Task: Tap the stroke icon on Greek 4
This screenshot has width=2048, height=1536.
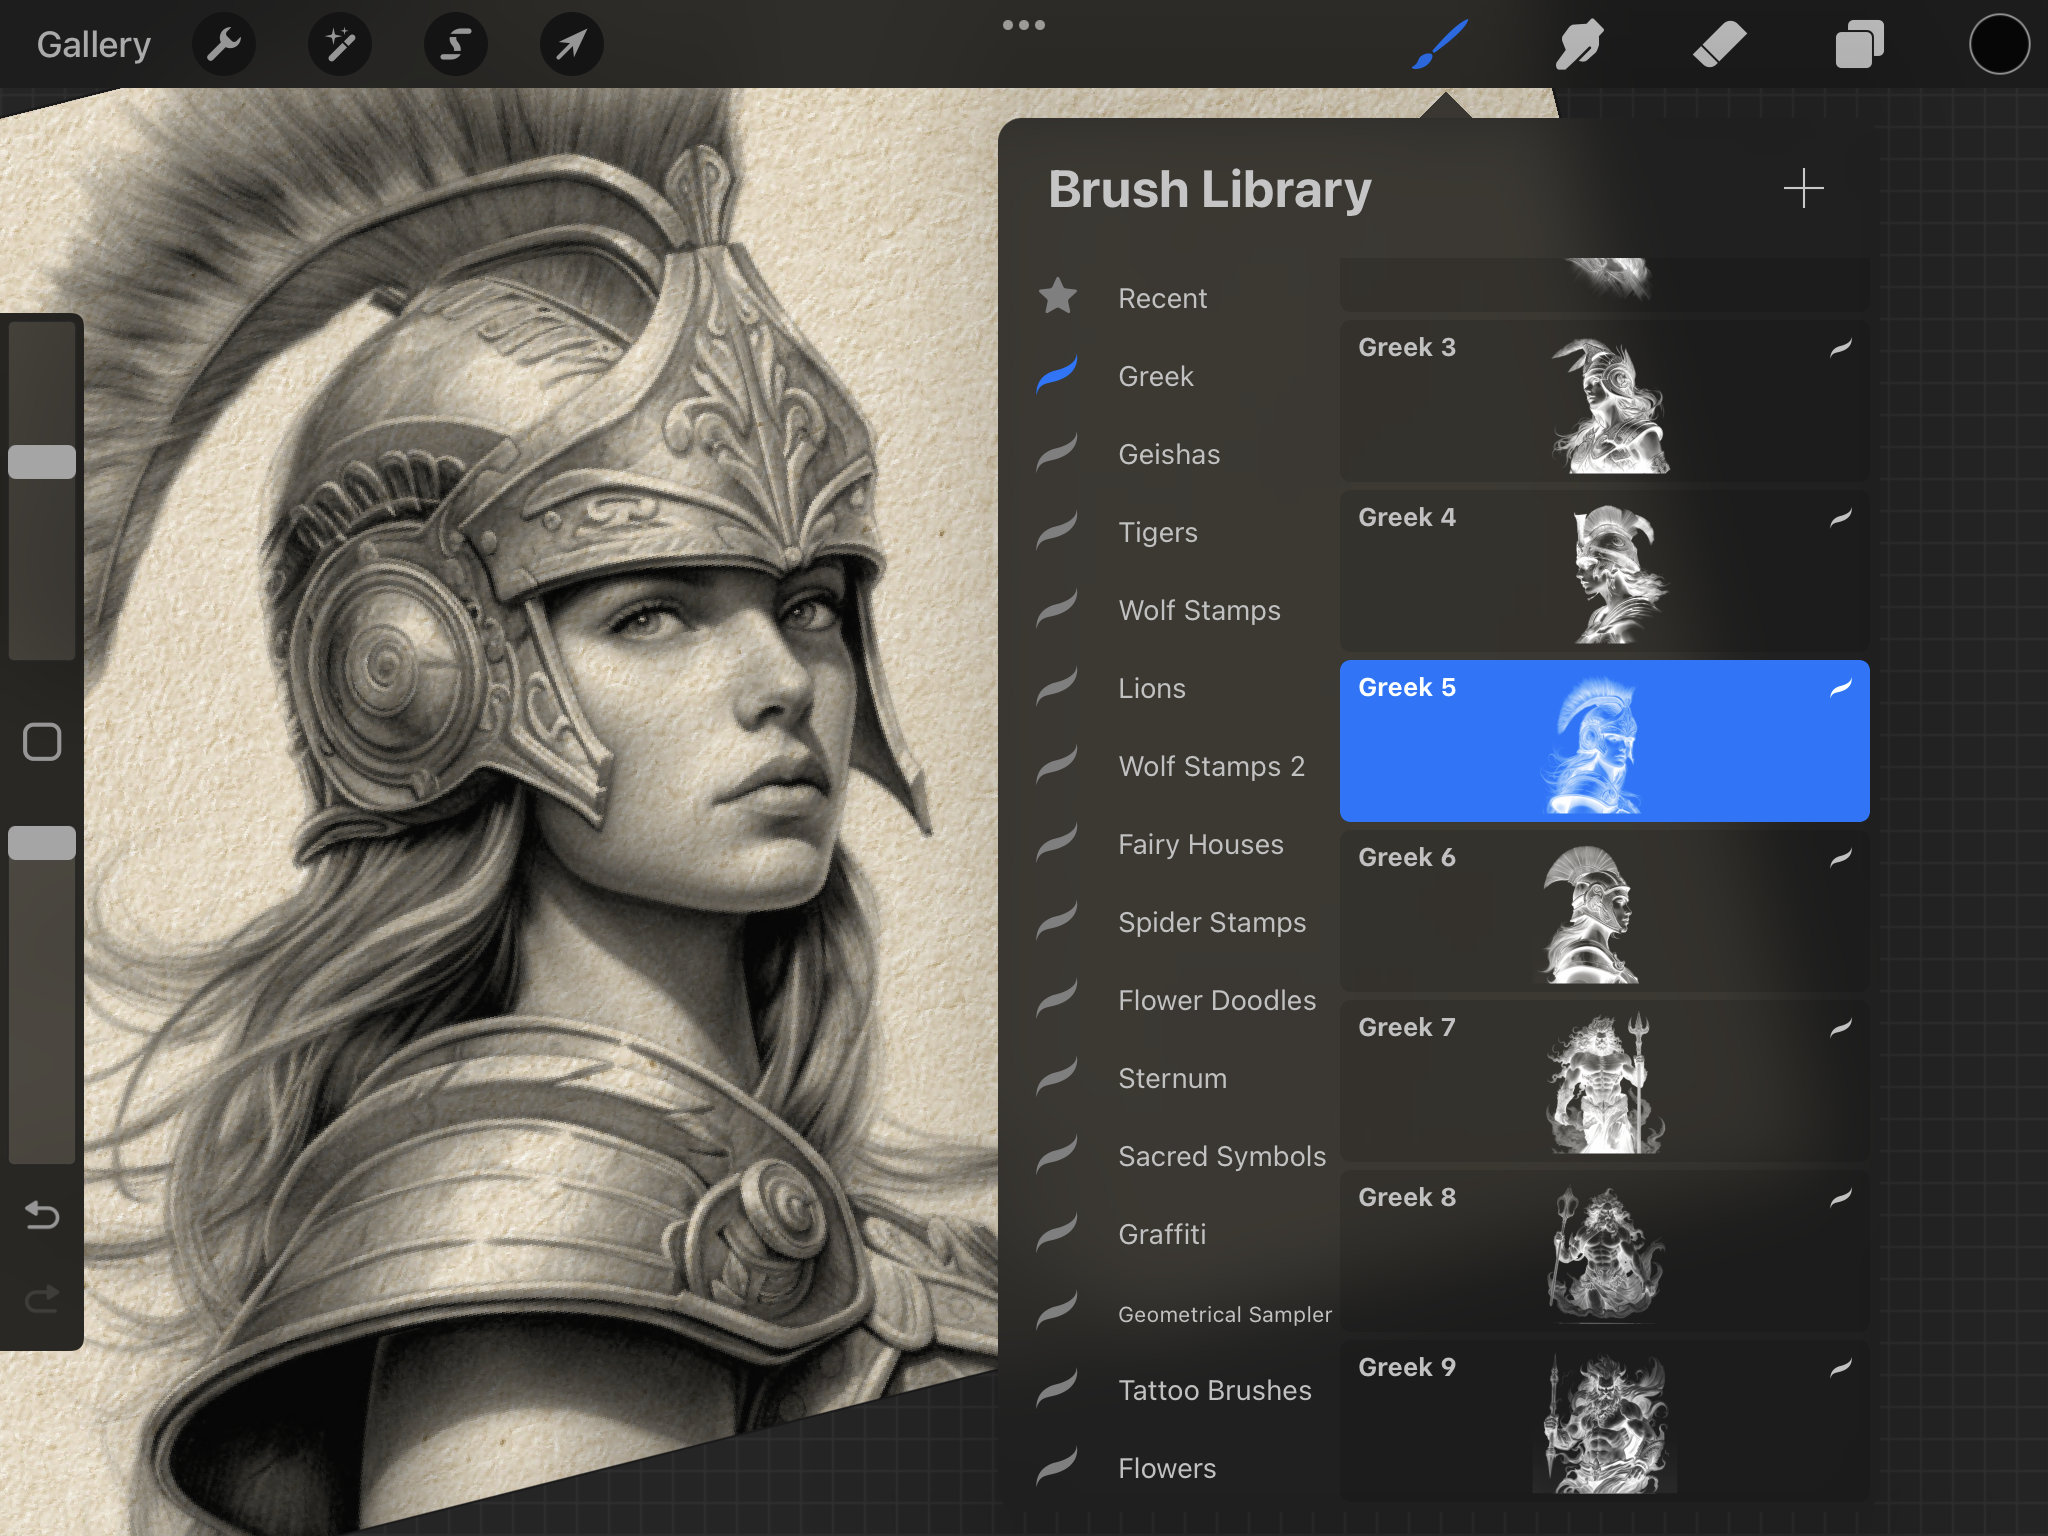Action: pyautogui.click(x=1841, y=517)
